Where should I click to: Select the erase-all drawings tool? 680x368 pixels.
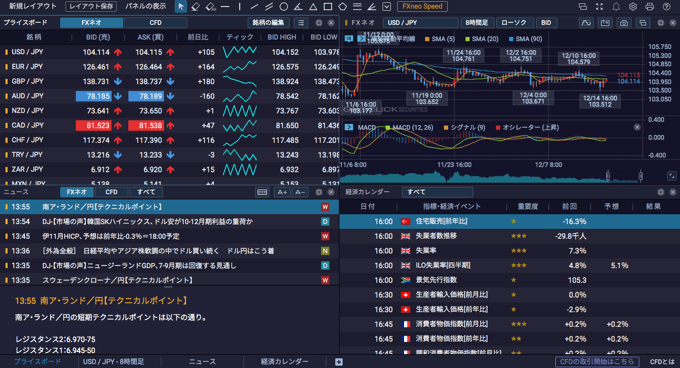coord(210,7)
